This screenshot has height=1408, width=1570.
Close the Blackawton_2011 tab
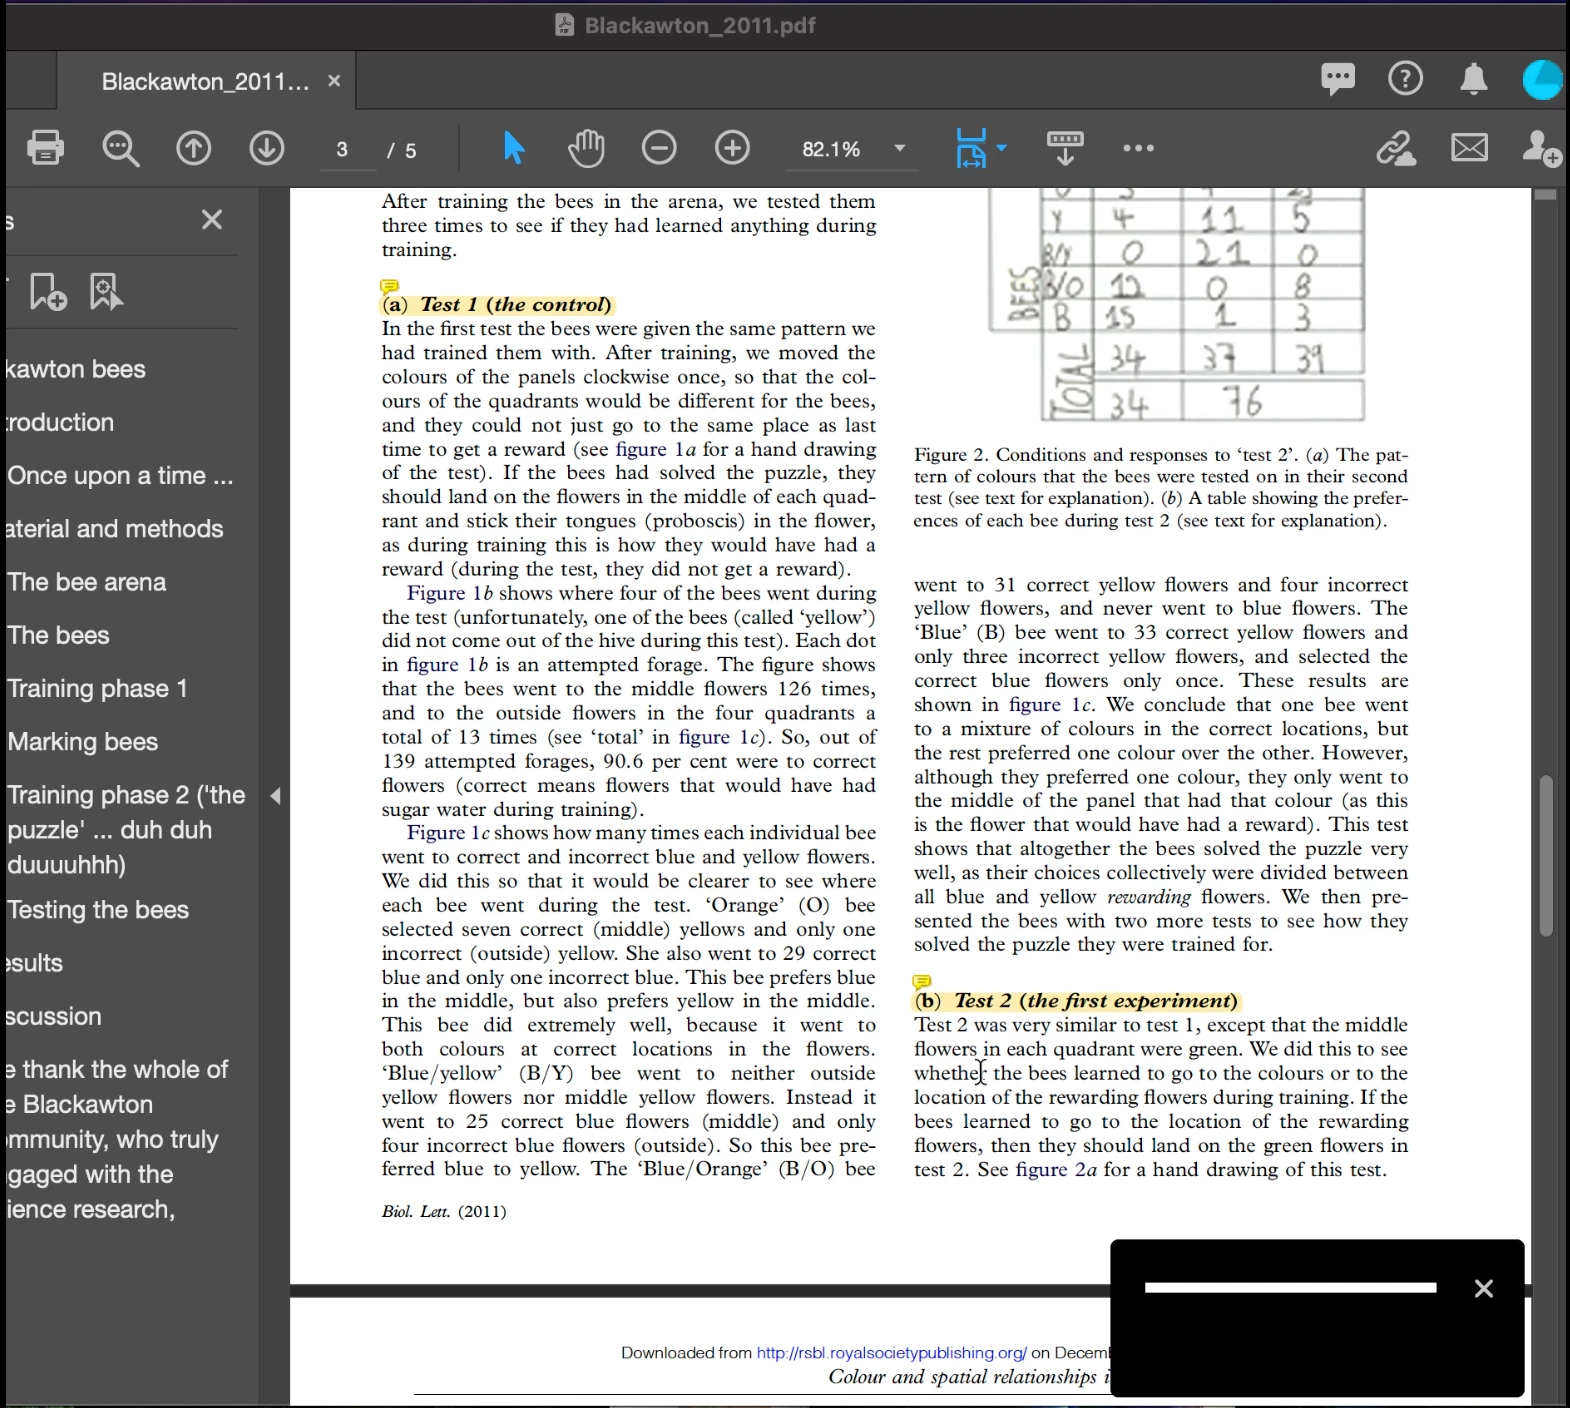(334, 81)
